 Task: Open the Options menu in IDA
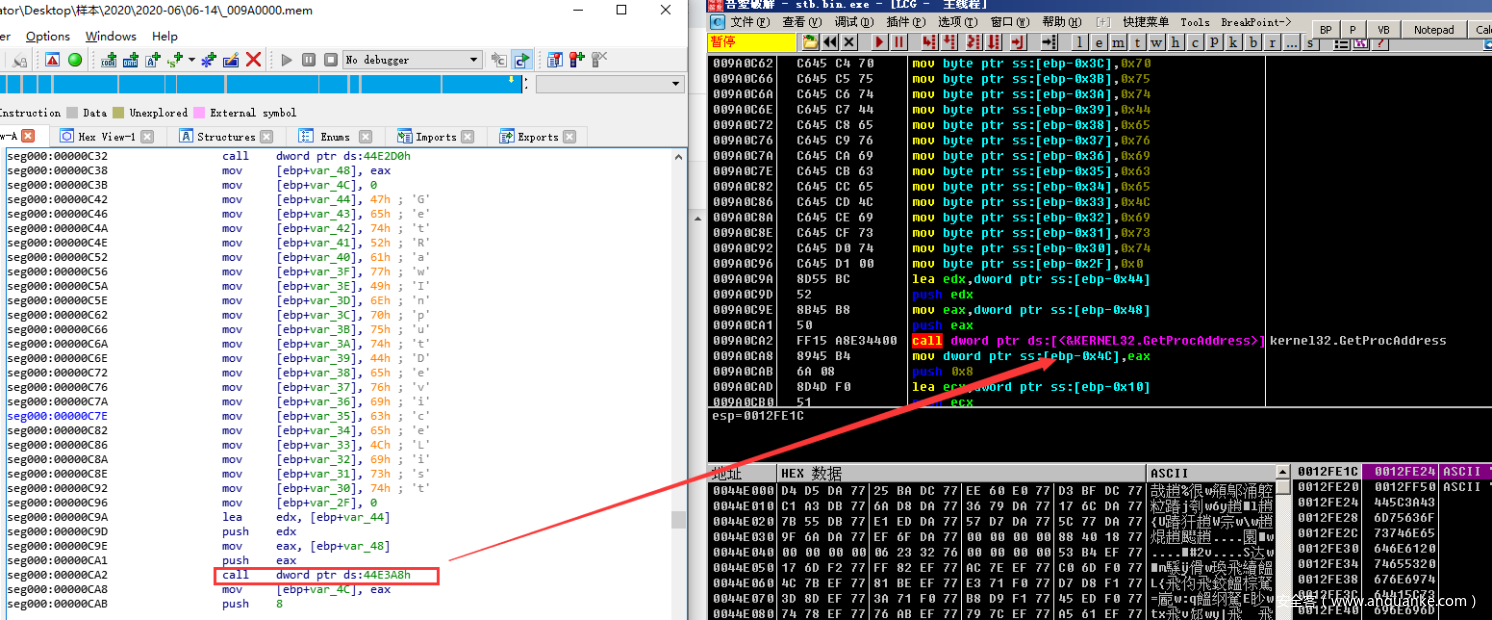48,36
